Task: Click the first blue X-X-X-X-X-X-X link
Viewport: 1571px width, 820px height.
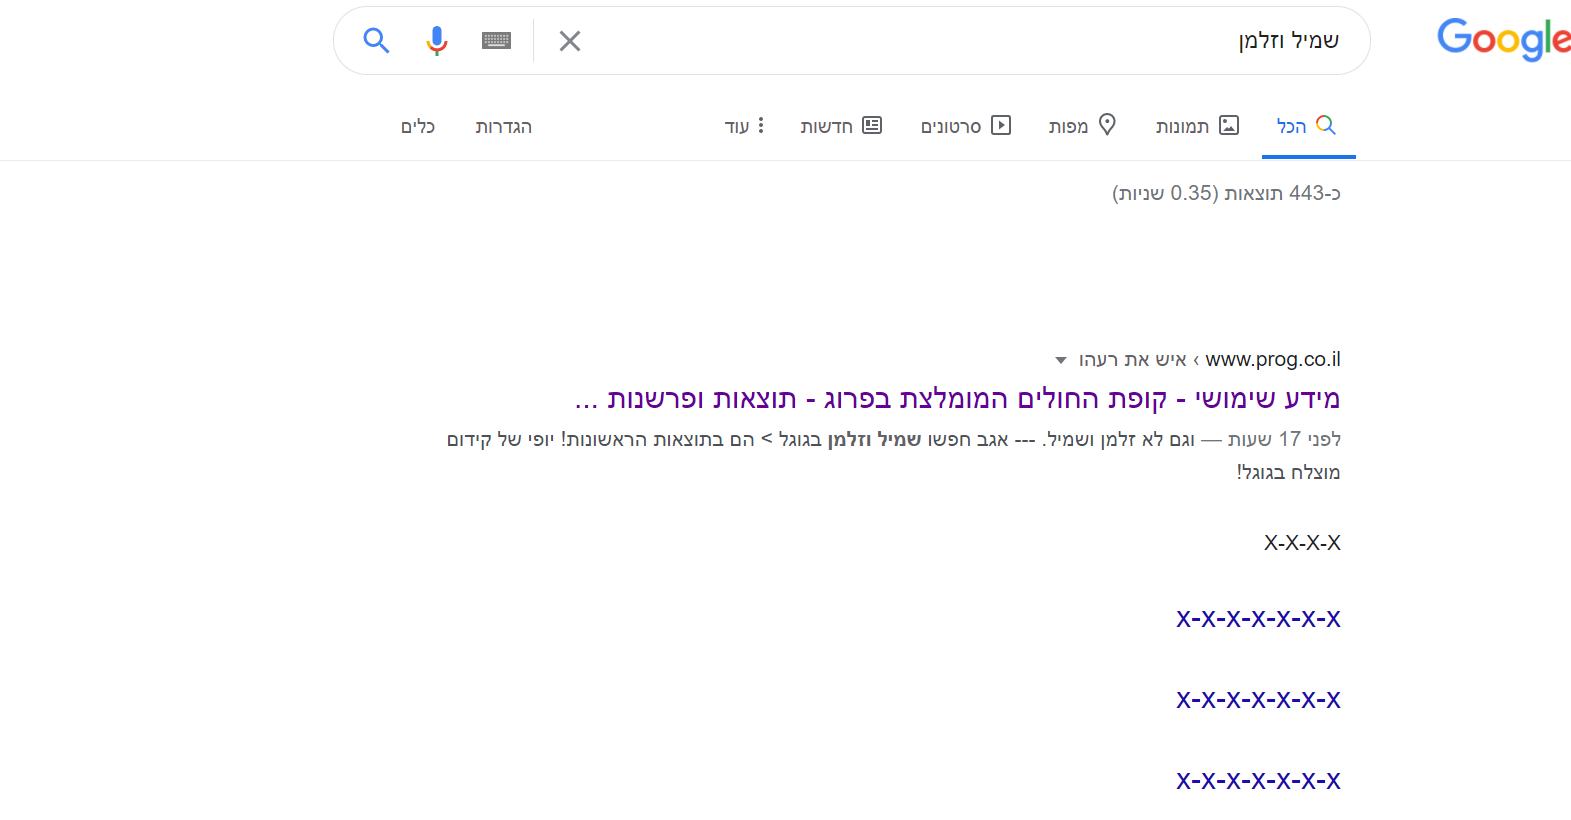Action: click(1258, 619)
